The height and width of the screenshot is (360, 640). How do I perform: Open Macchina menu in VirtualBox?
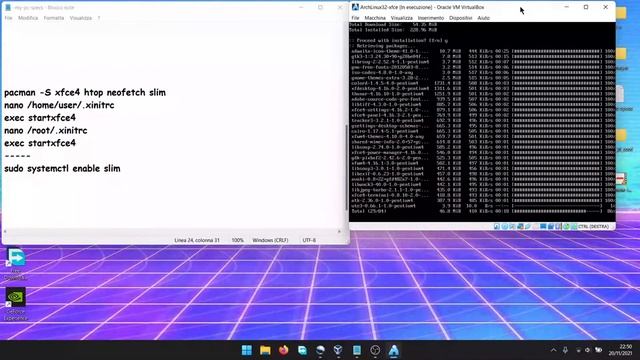pyautogui.click(x=375, y=18)
